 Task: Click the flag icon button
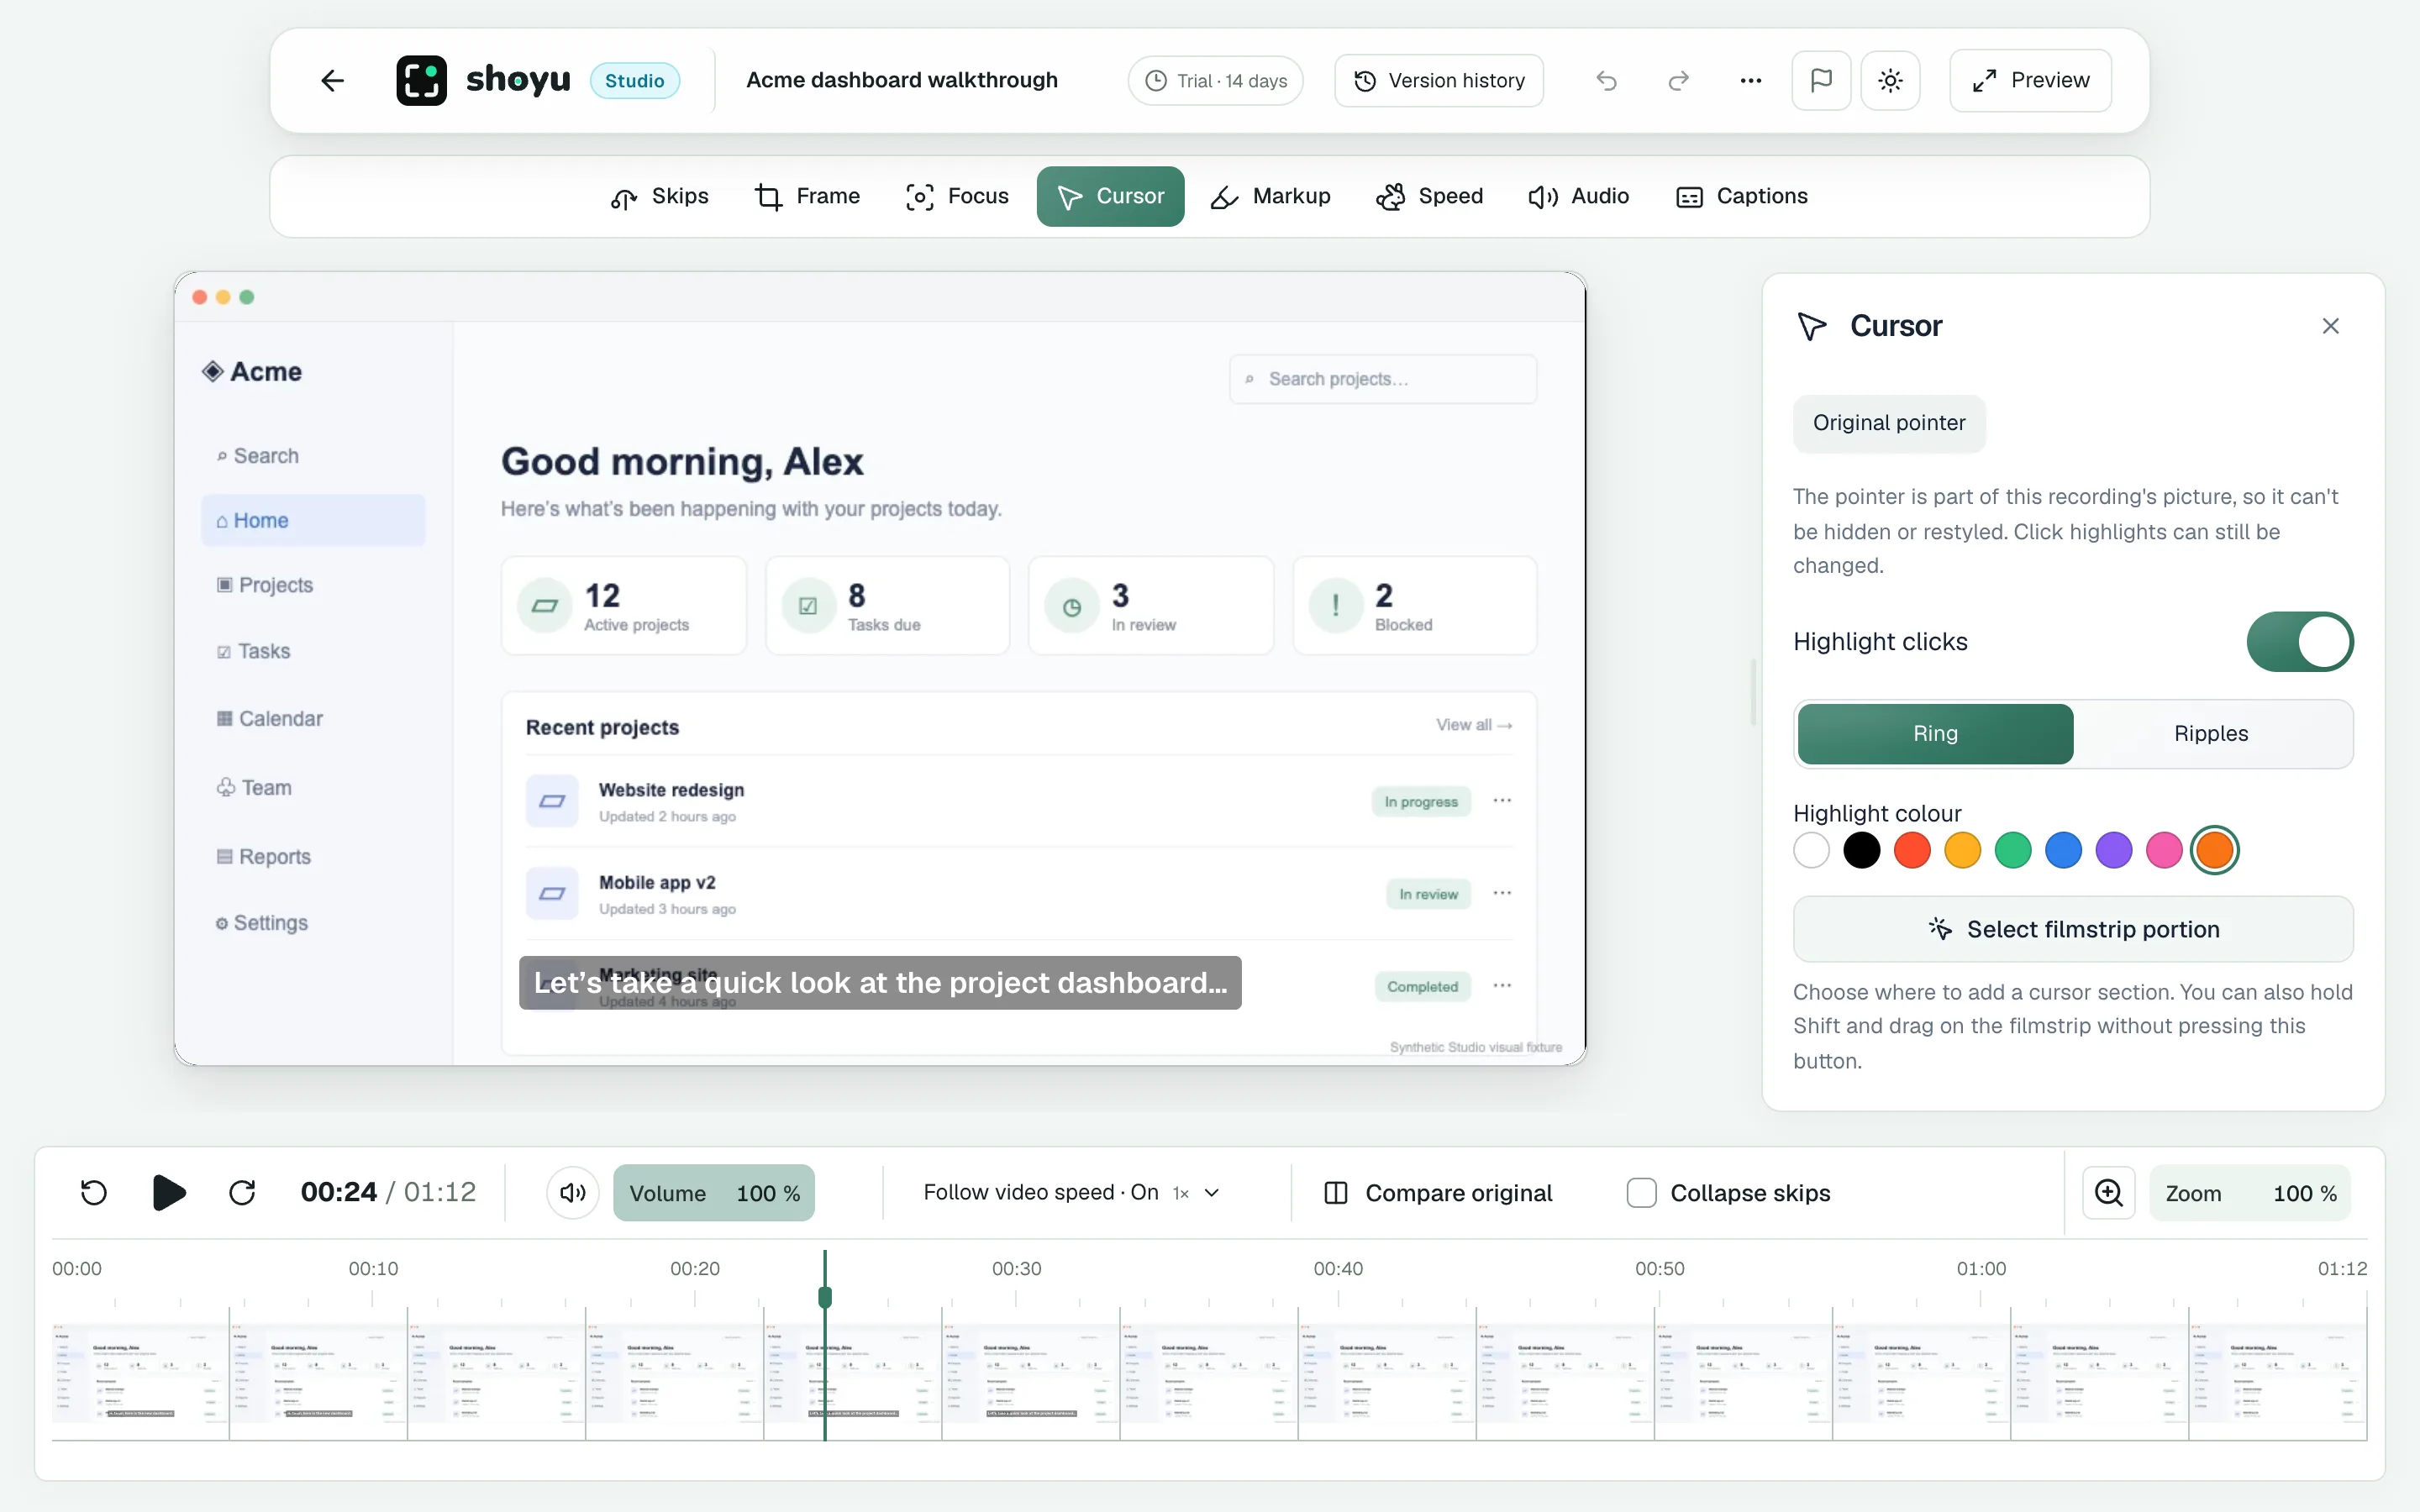pyautogui.click(x=1821, y=80)
